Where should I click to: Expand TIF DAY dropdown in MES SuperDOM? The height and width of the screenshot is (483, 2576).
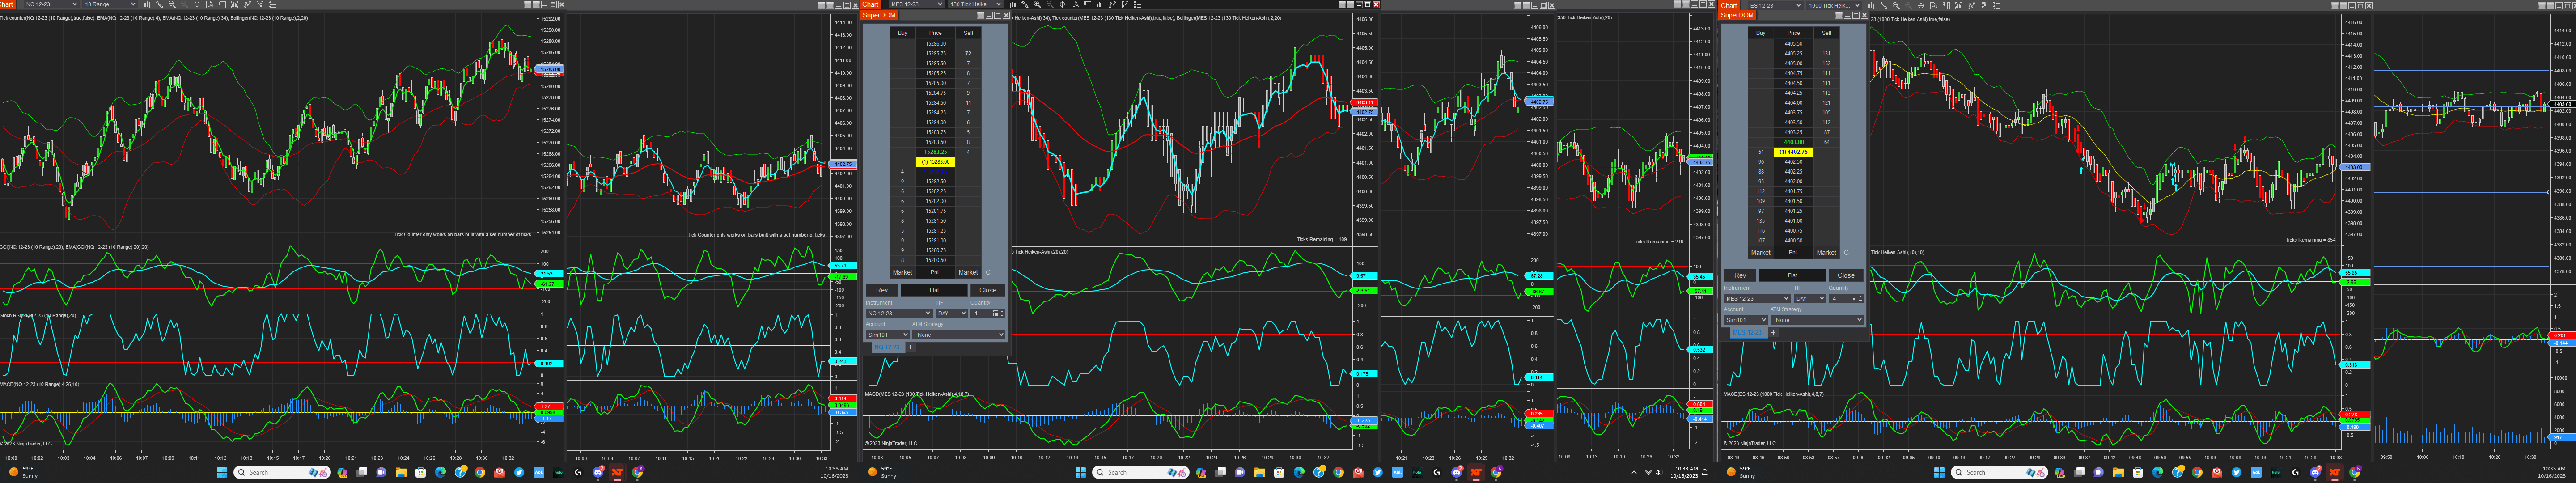click(x=1810, y=299)
